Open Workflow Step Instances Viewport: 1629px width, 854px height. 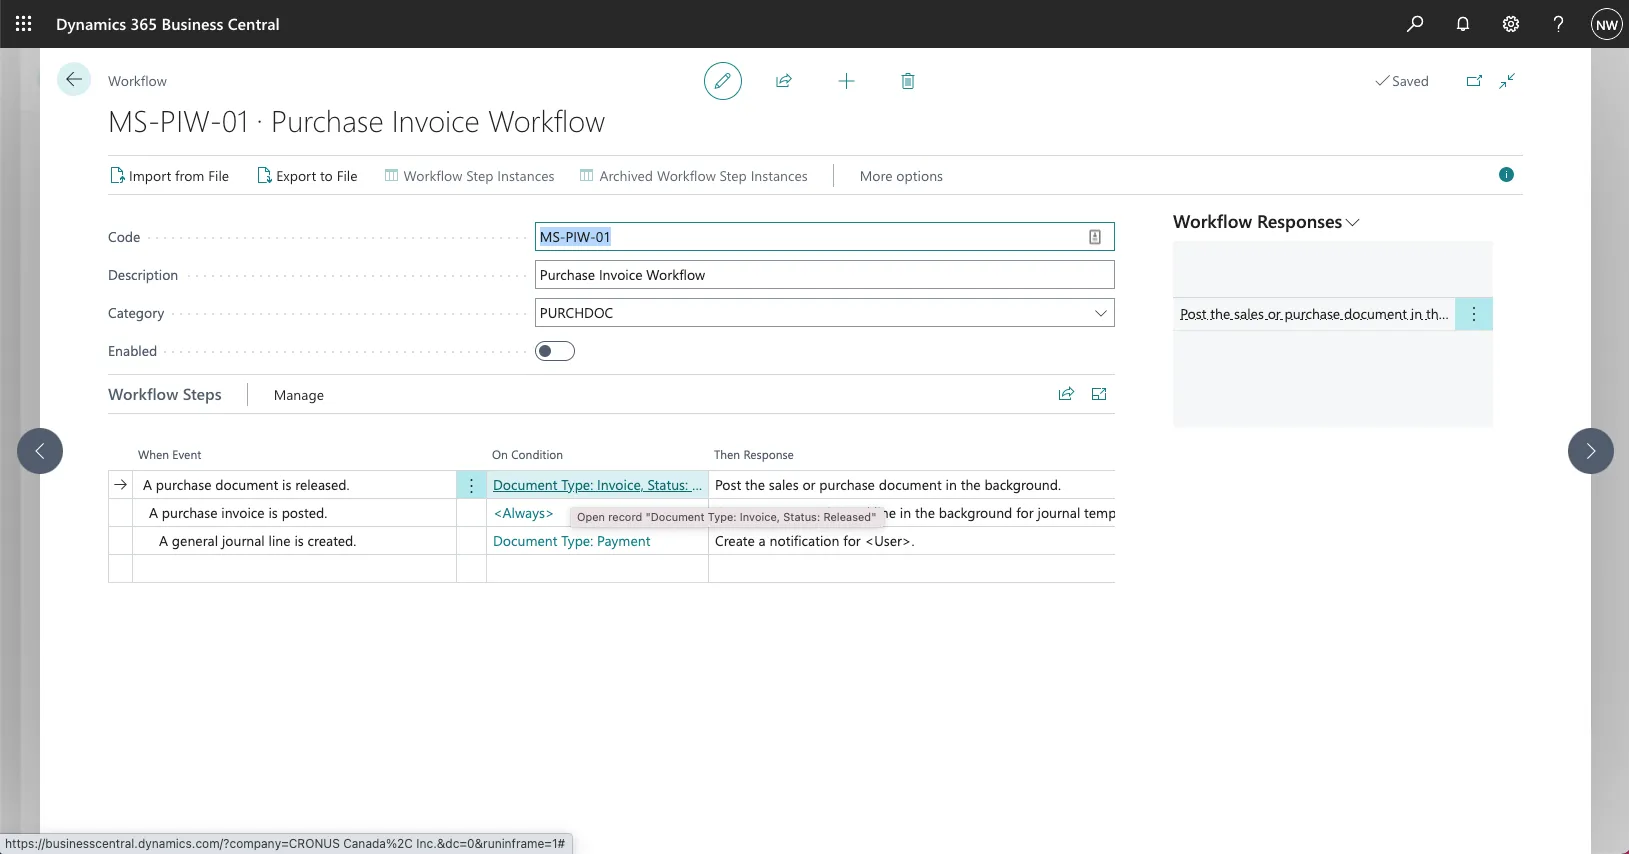coord(470,176)
